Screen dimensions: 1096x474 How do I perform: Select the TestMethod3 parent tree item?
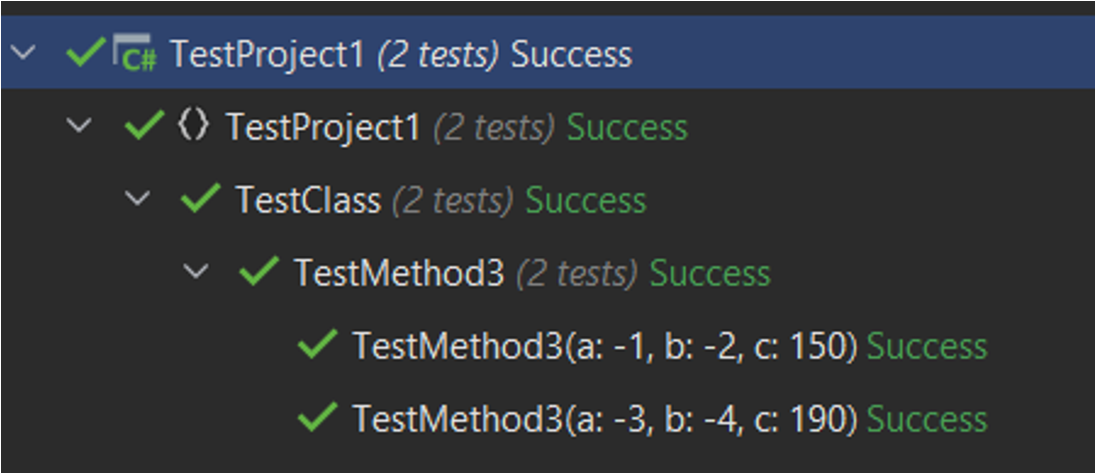pos(399,273)
